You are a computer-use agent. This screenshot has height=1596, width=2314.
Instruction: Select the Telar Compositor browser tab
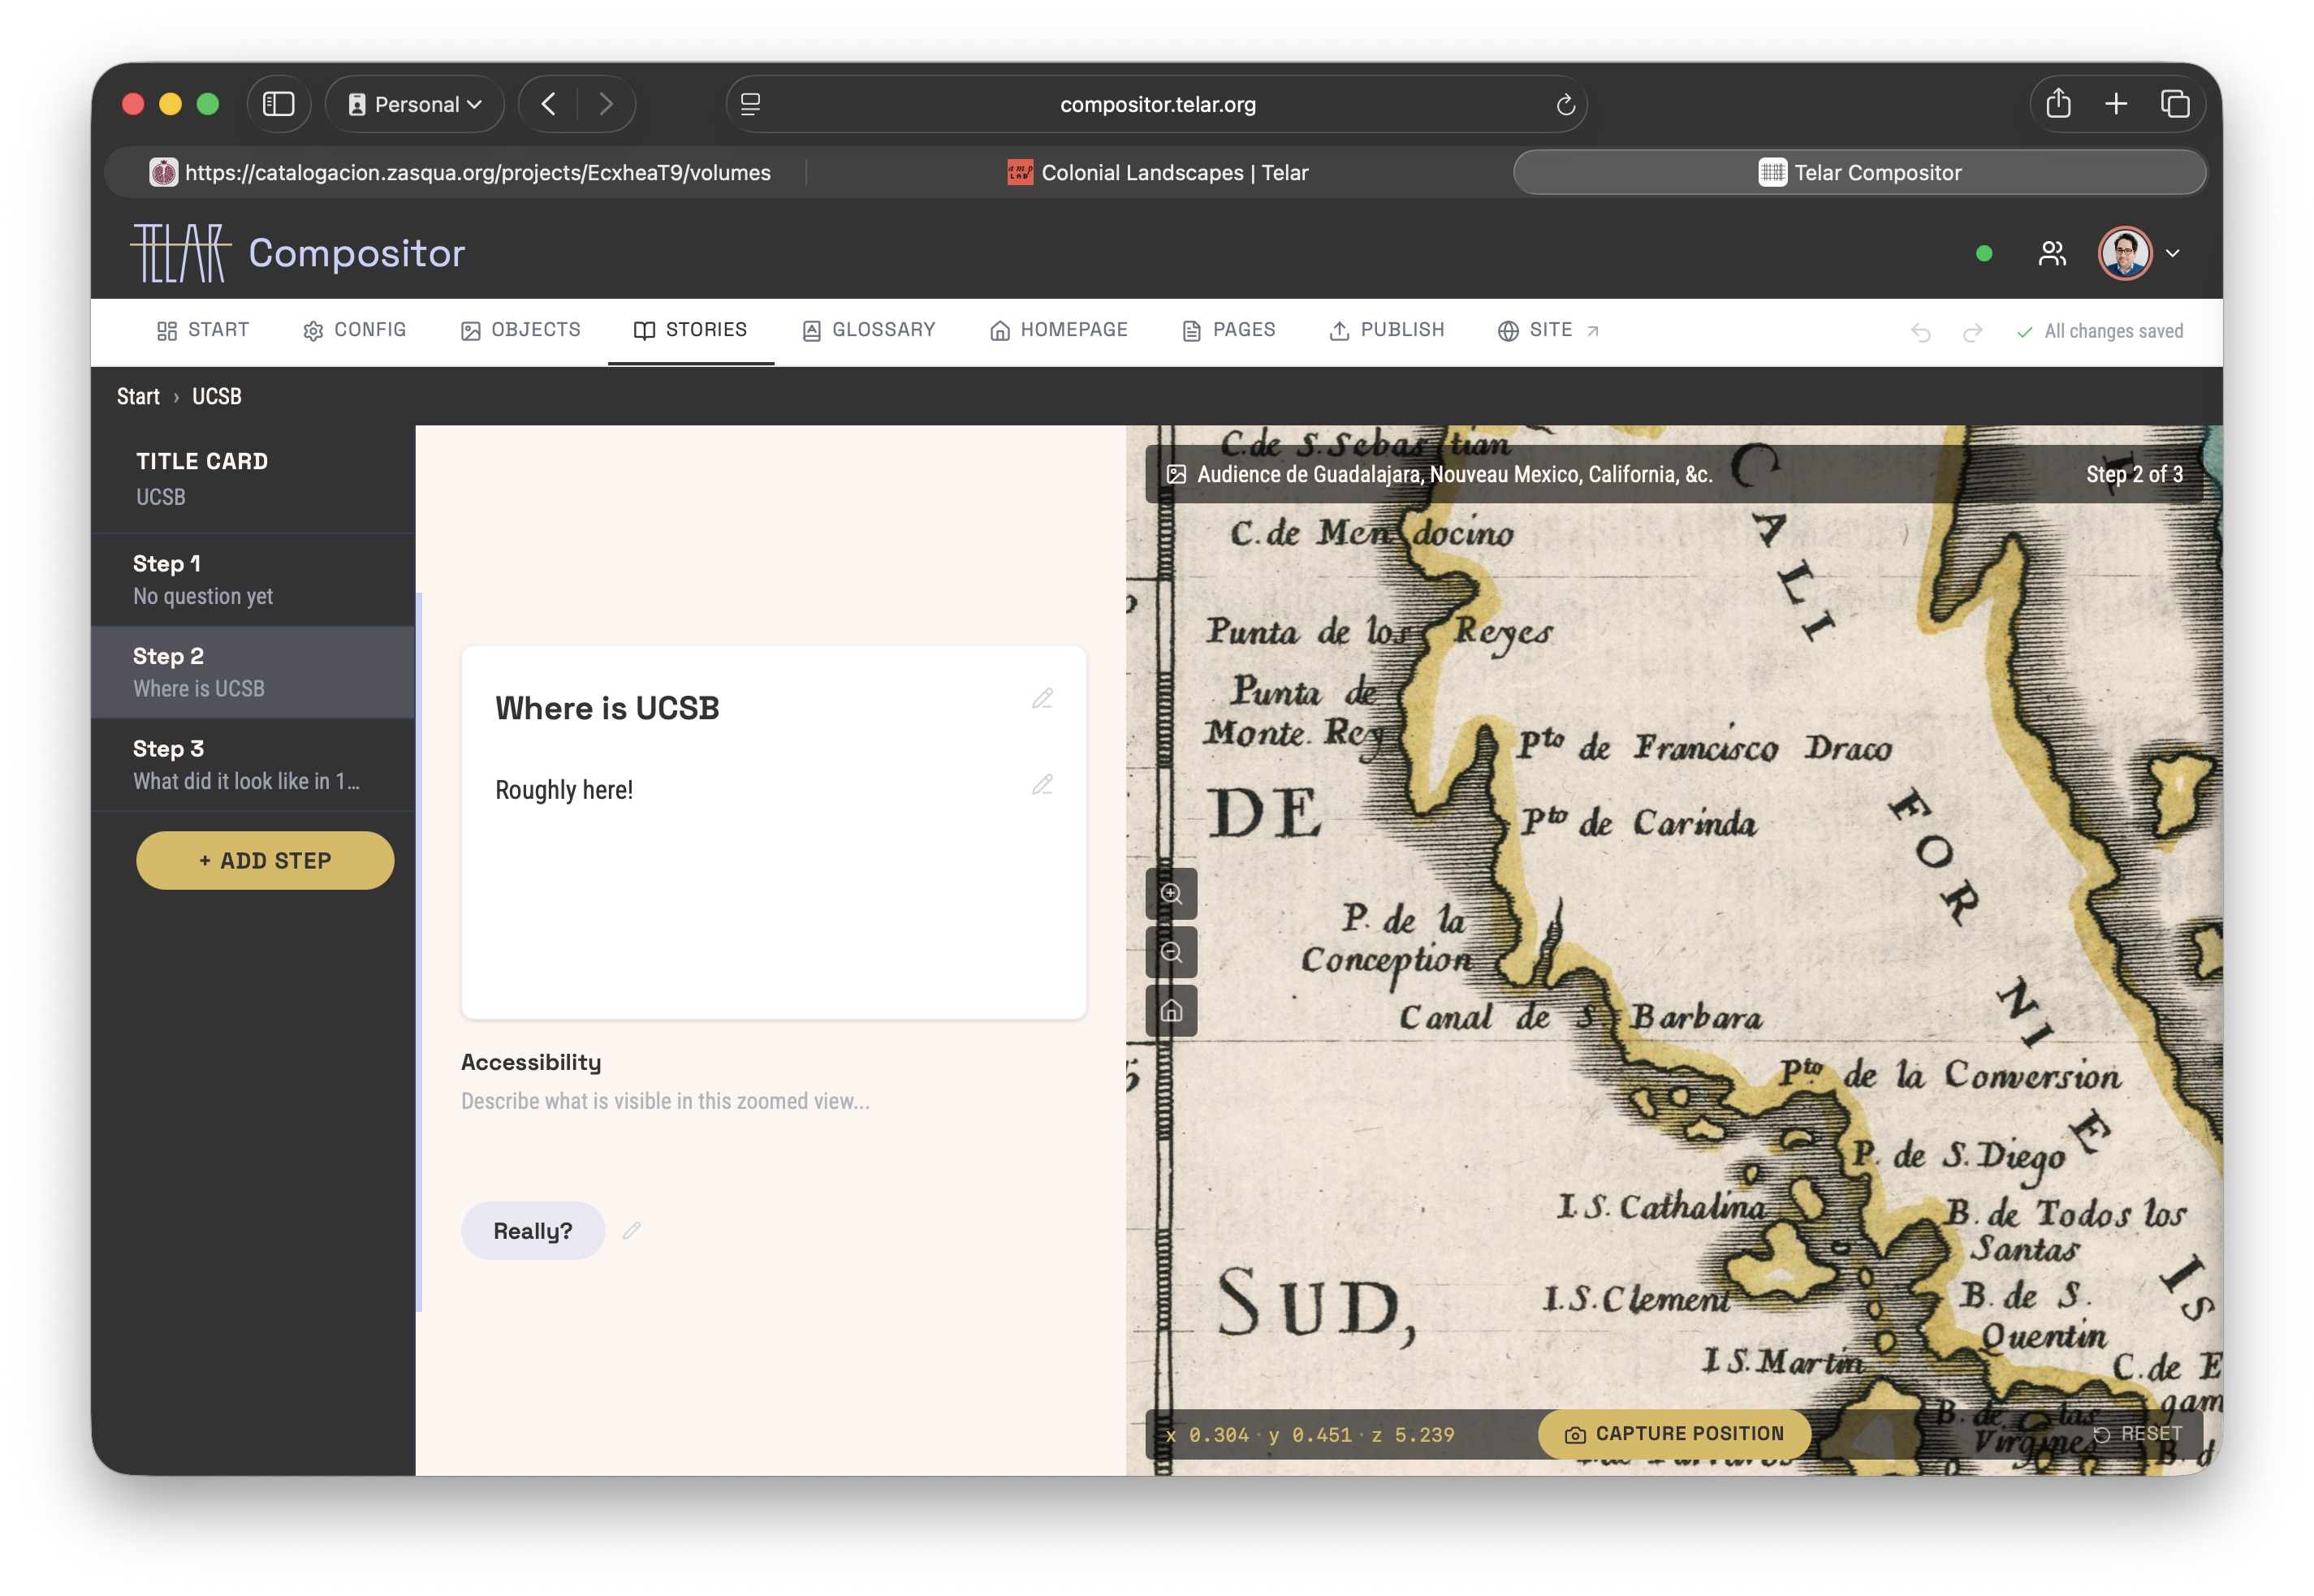click(x=1860, y=172)
